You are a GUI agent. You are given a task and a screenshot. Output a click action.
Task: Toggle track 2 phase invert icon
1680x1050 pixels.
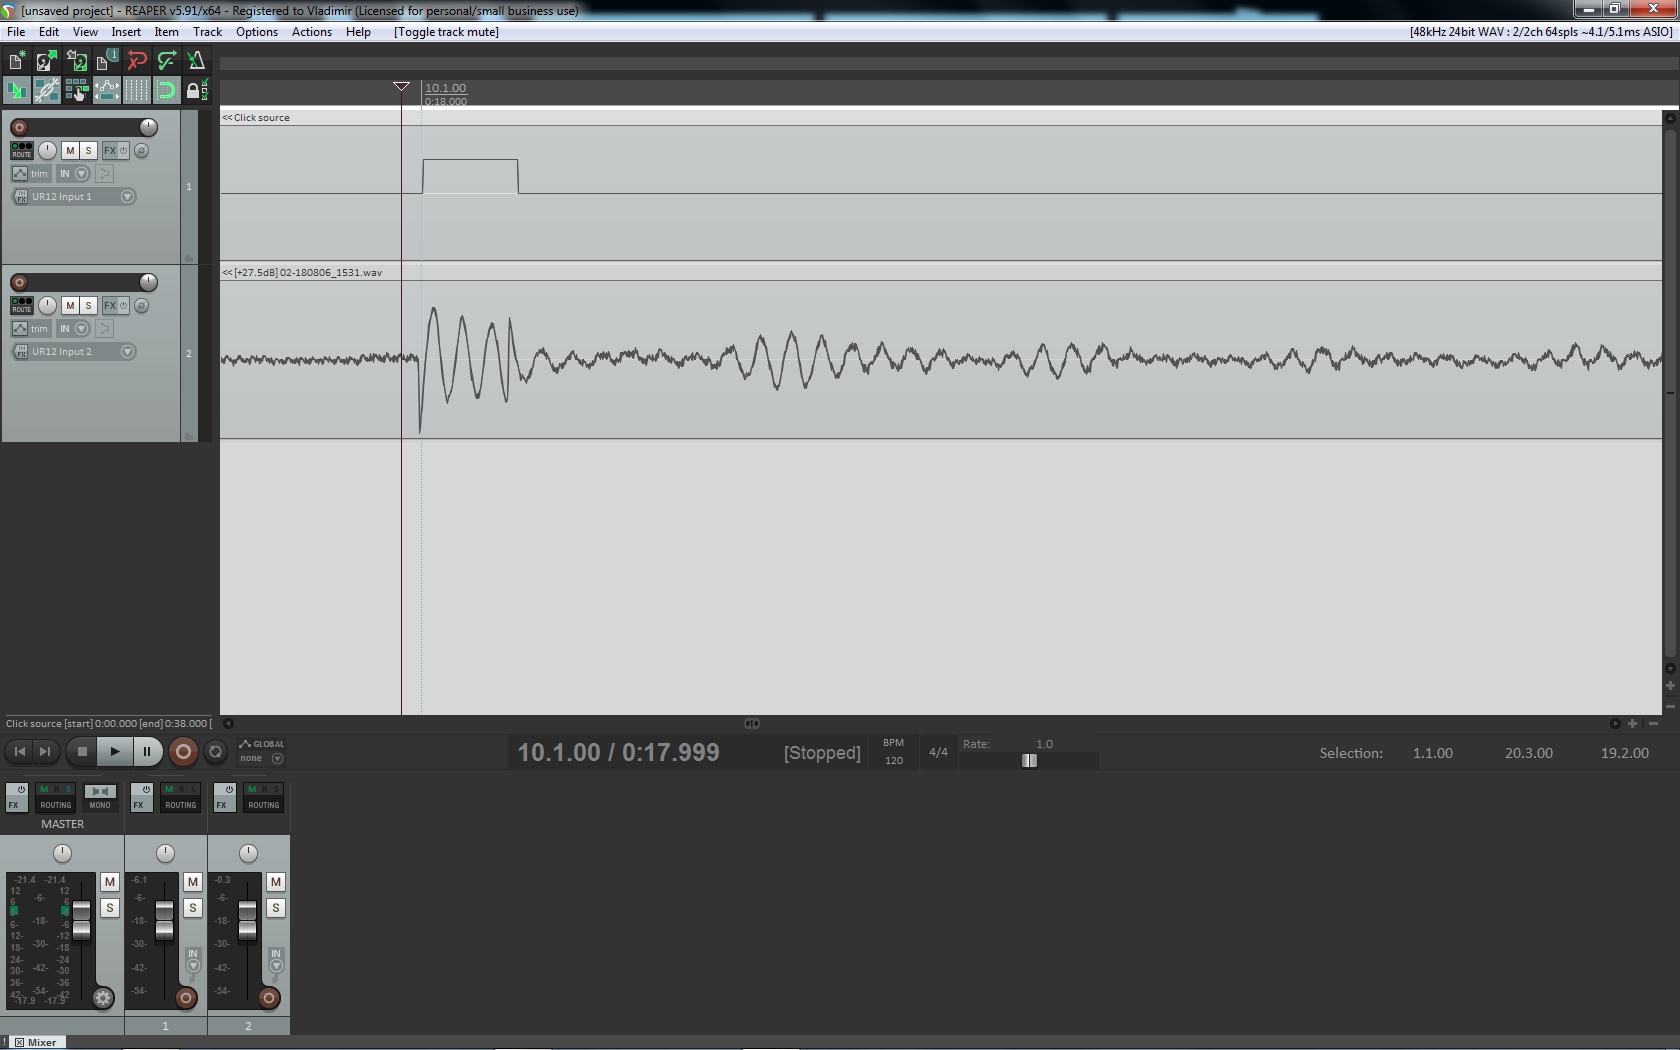[142, 306]
